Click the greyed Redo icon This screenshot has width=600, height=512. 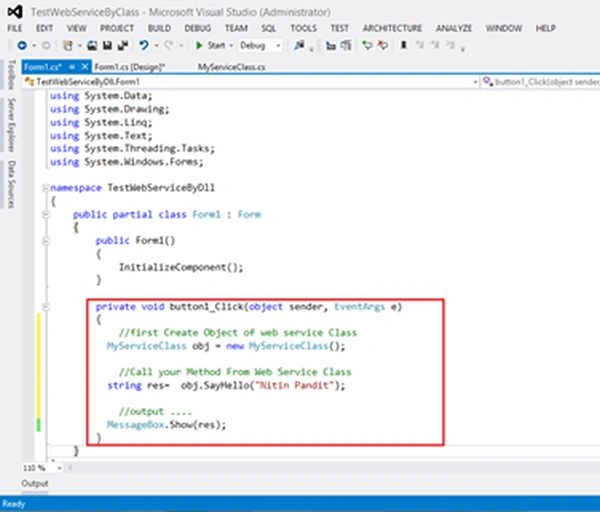169,46
